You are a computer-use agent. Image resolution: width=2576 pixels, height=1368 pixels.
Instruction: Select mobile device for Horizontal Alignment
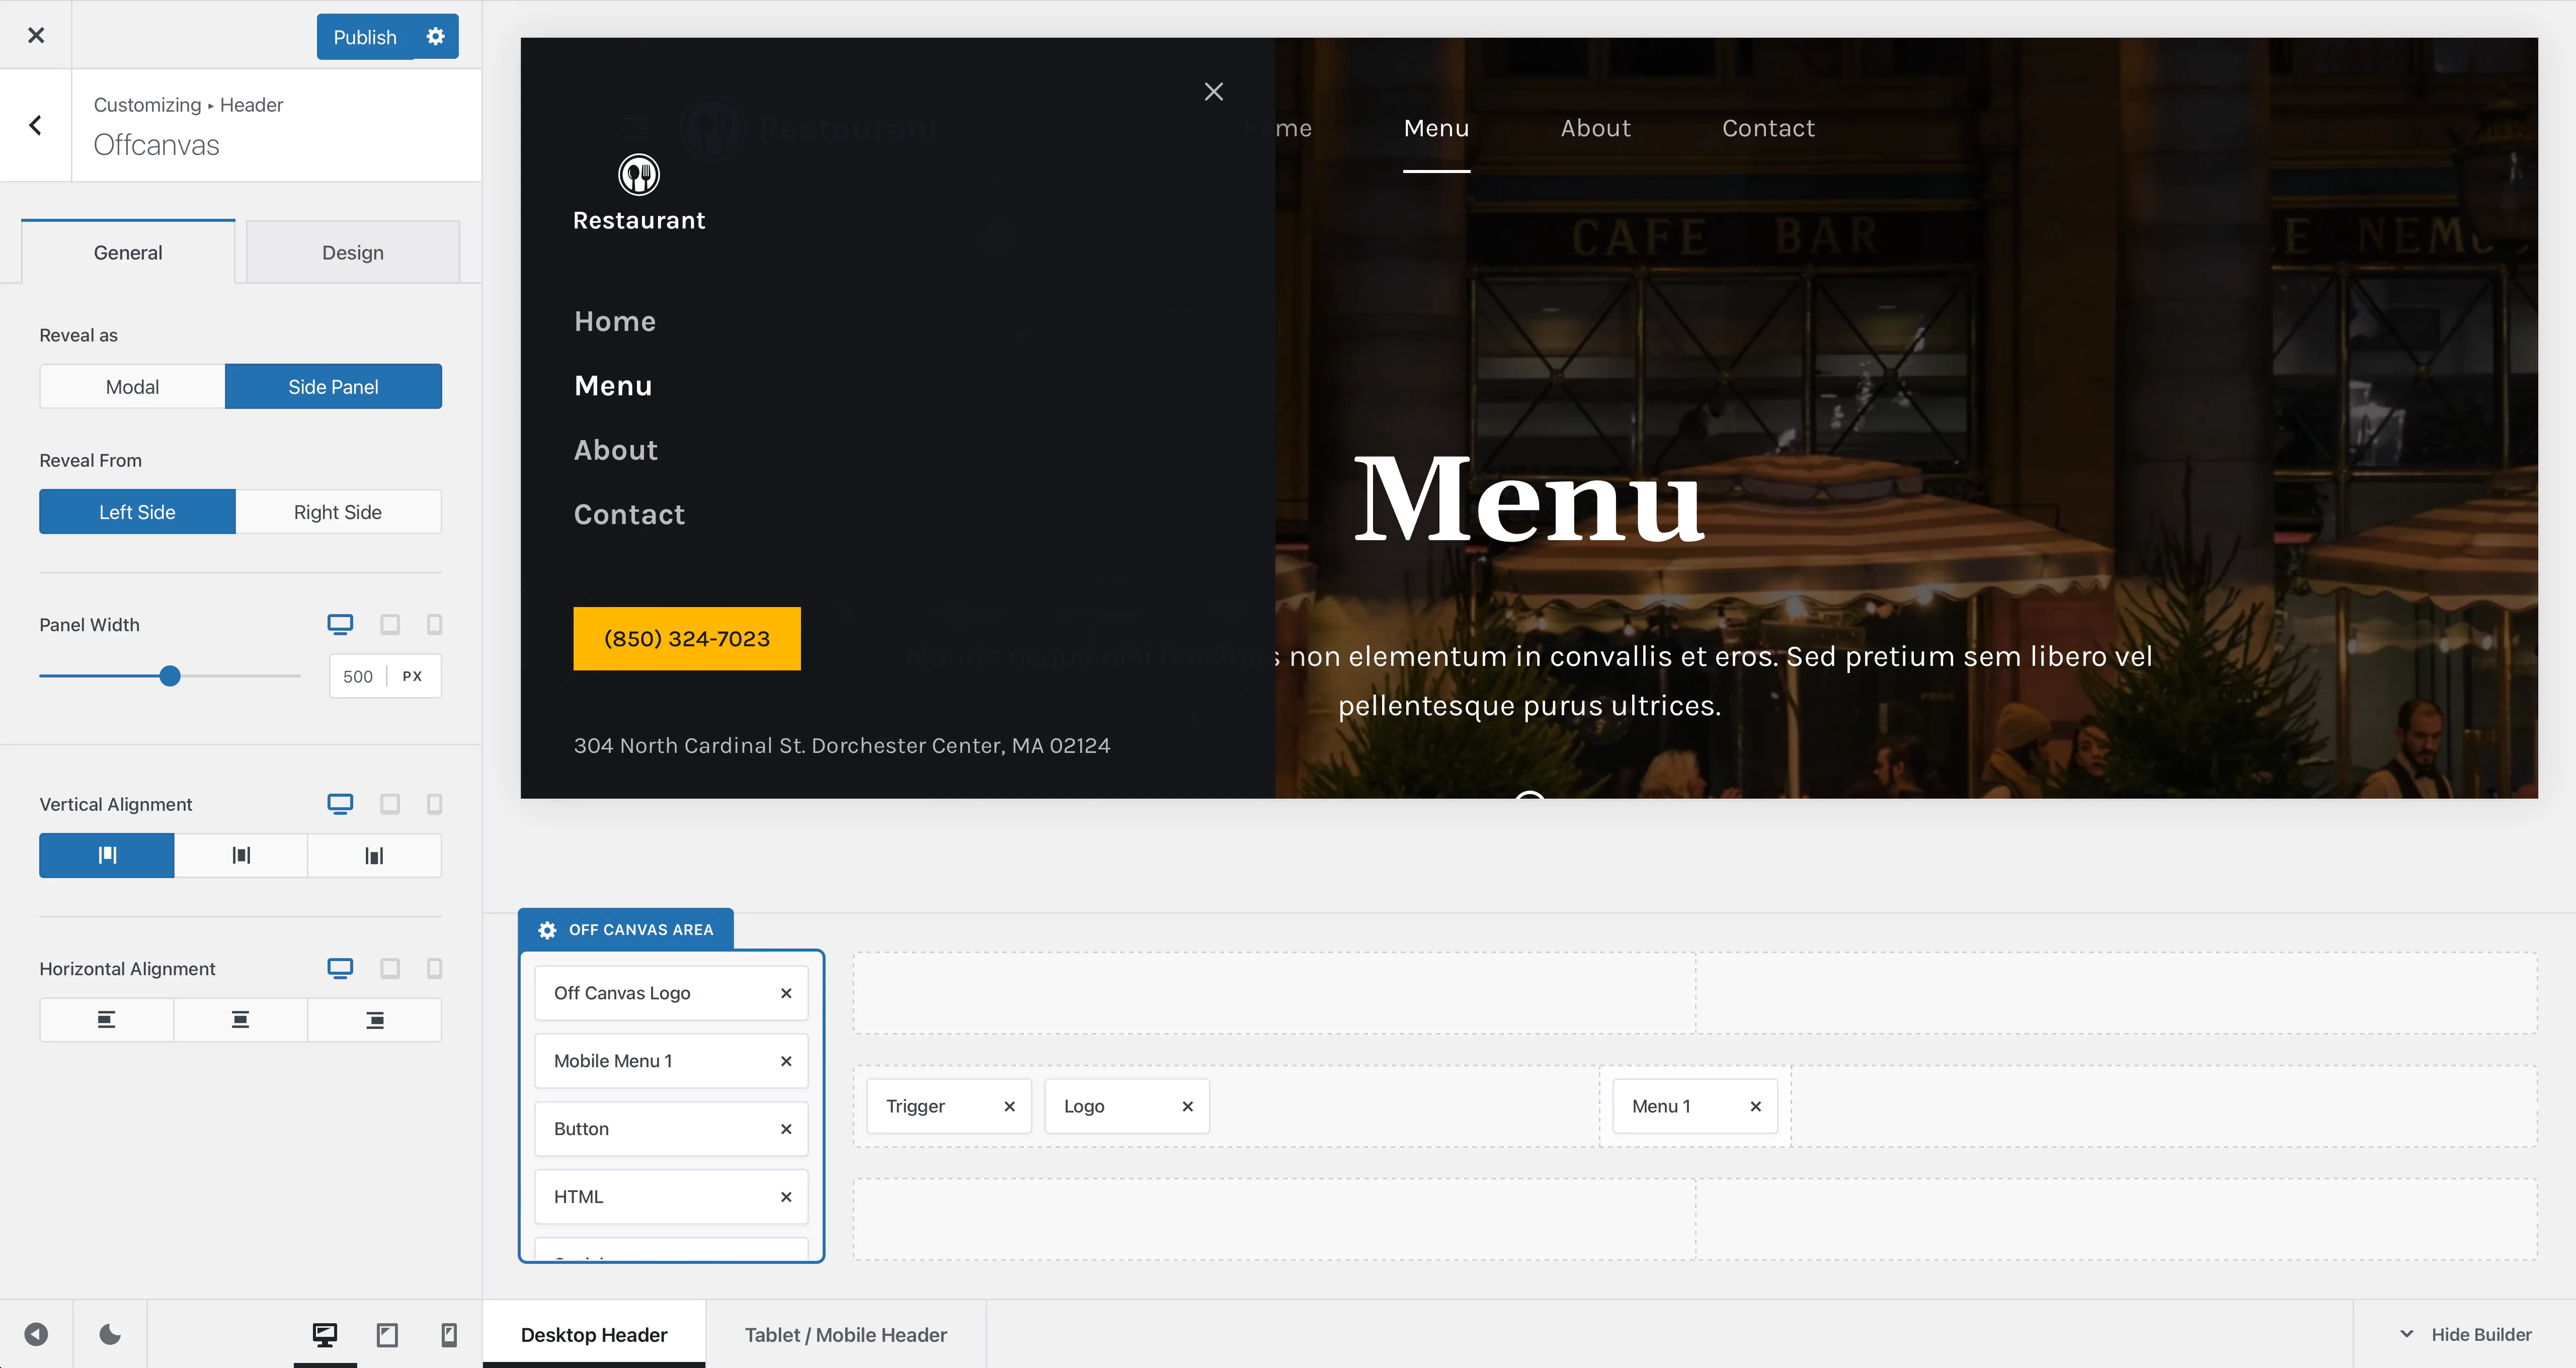pos(434,968)
